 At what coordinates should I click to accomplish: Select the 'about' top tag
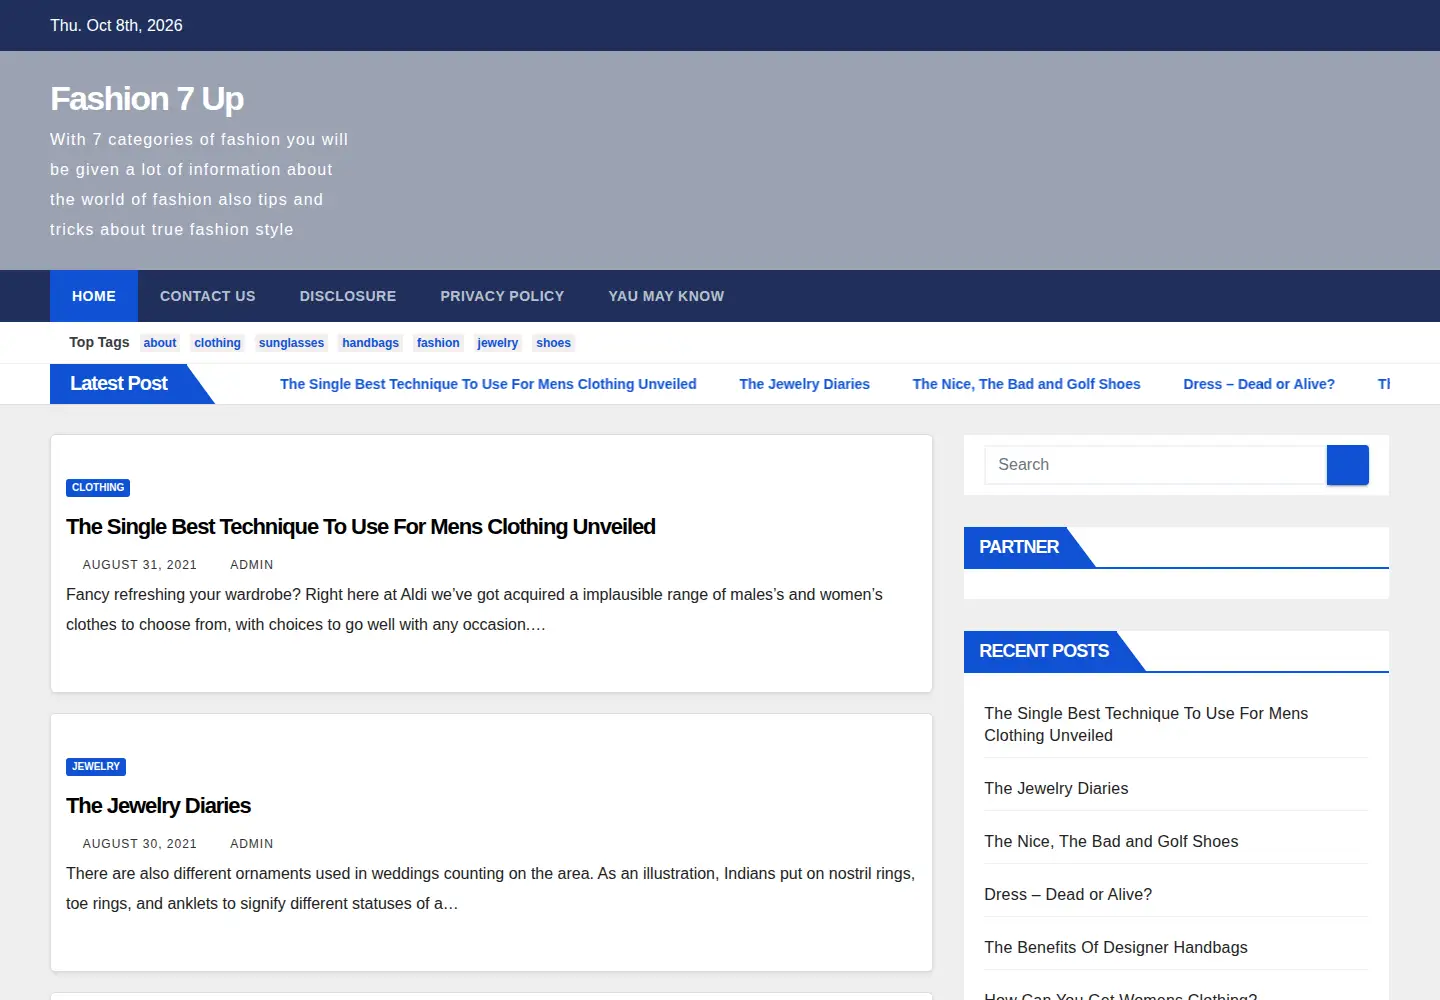click(x=160, y=343)
